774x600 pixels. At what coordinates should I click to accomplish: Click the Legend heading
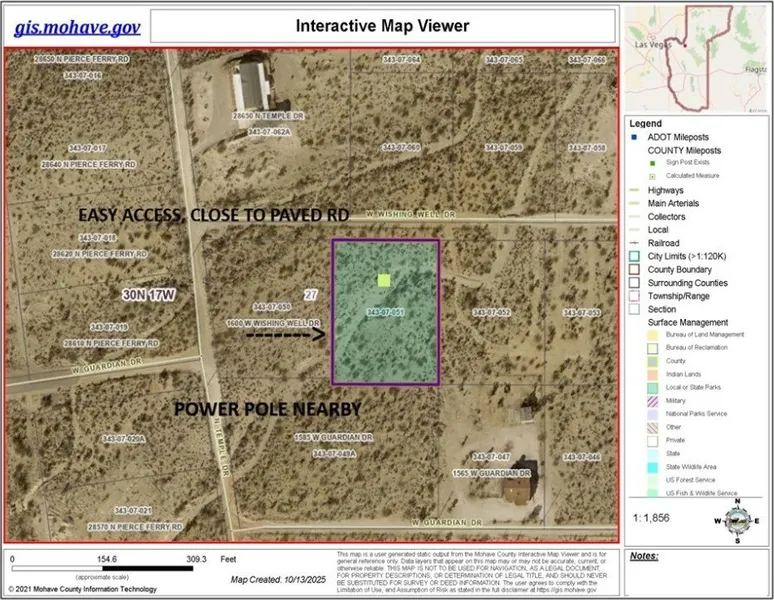point(648,122)
